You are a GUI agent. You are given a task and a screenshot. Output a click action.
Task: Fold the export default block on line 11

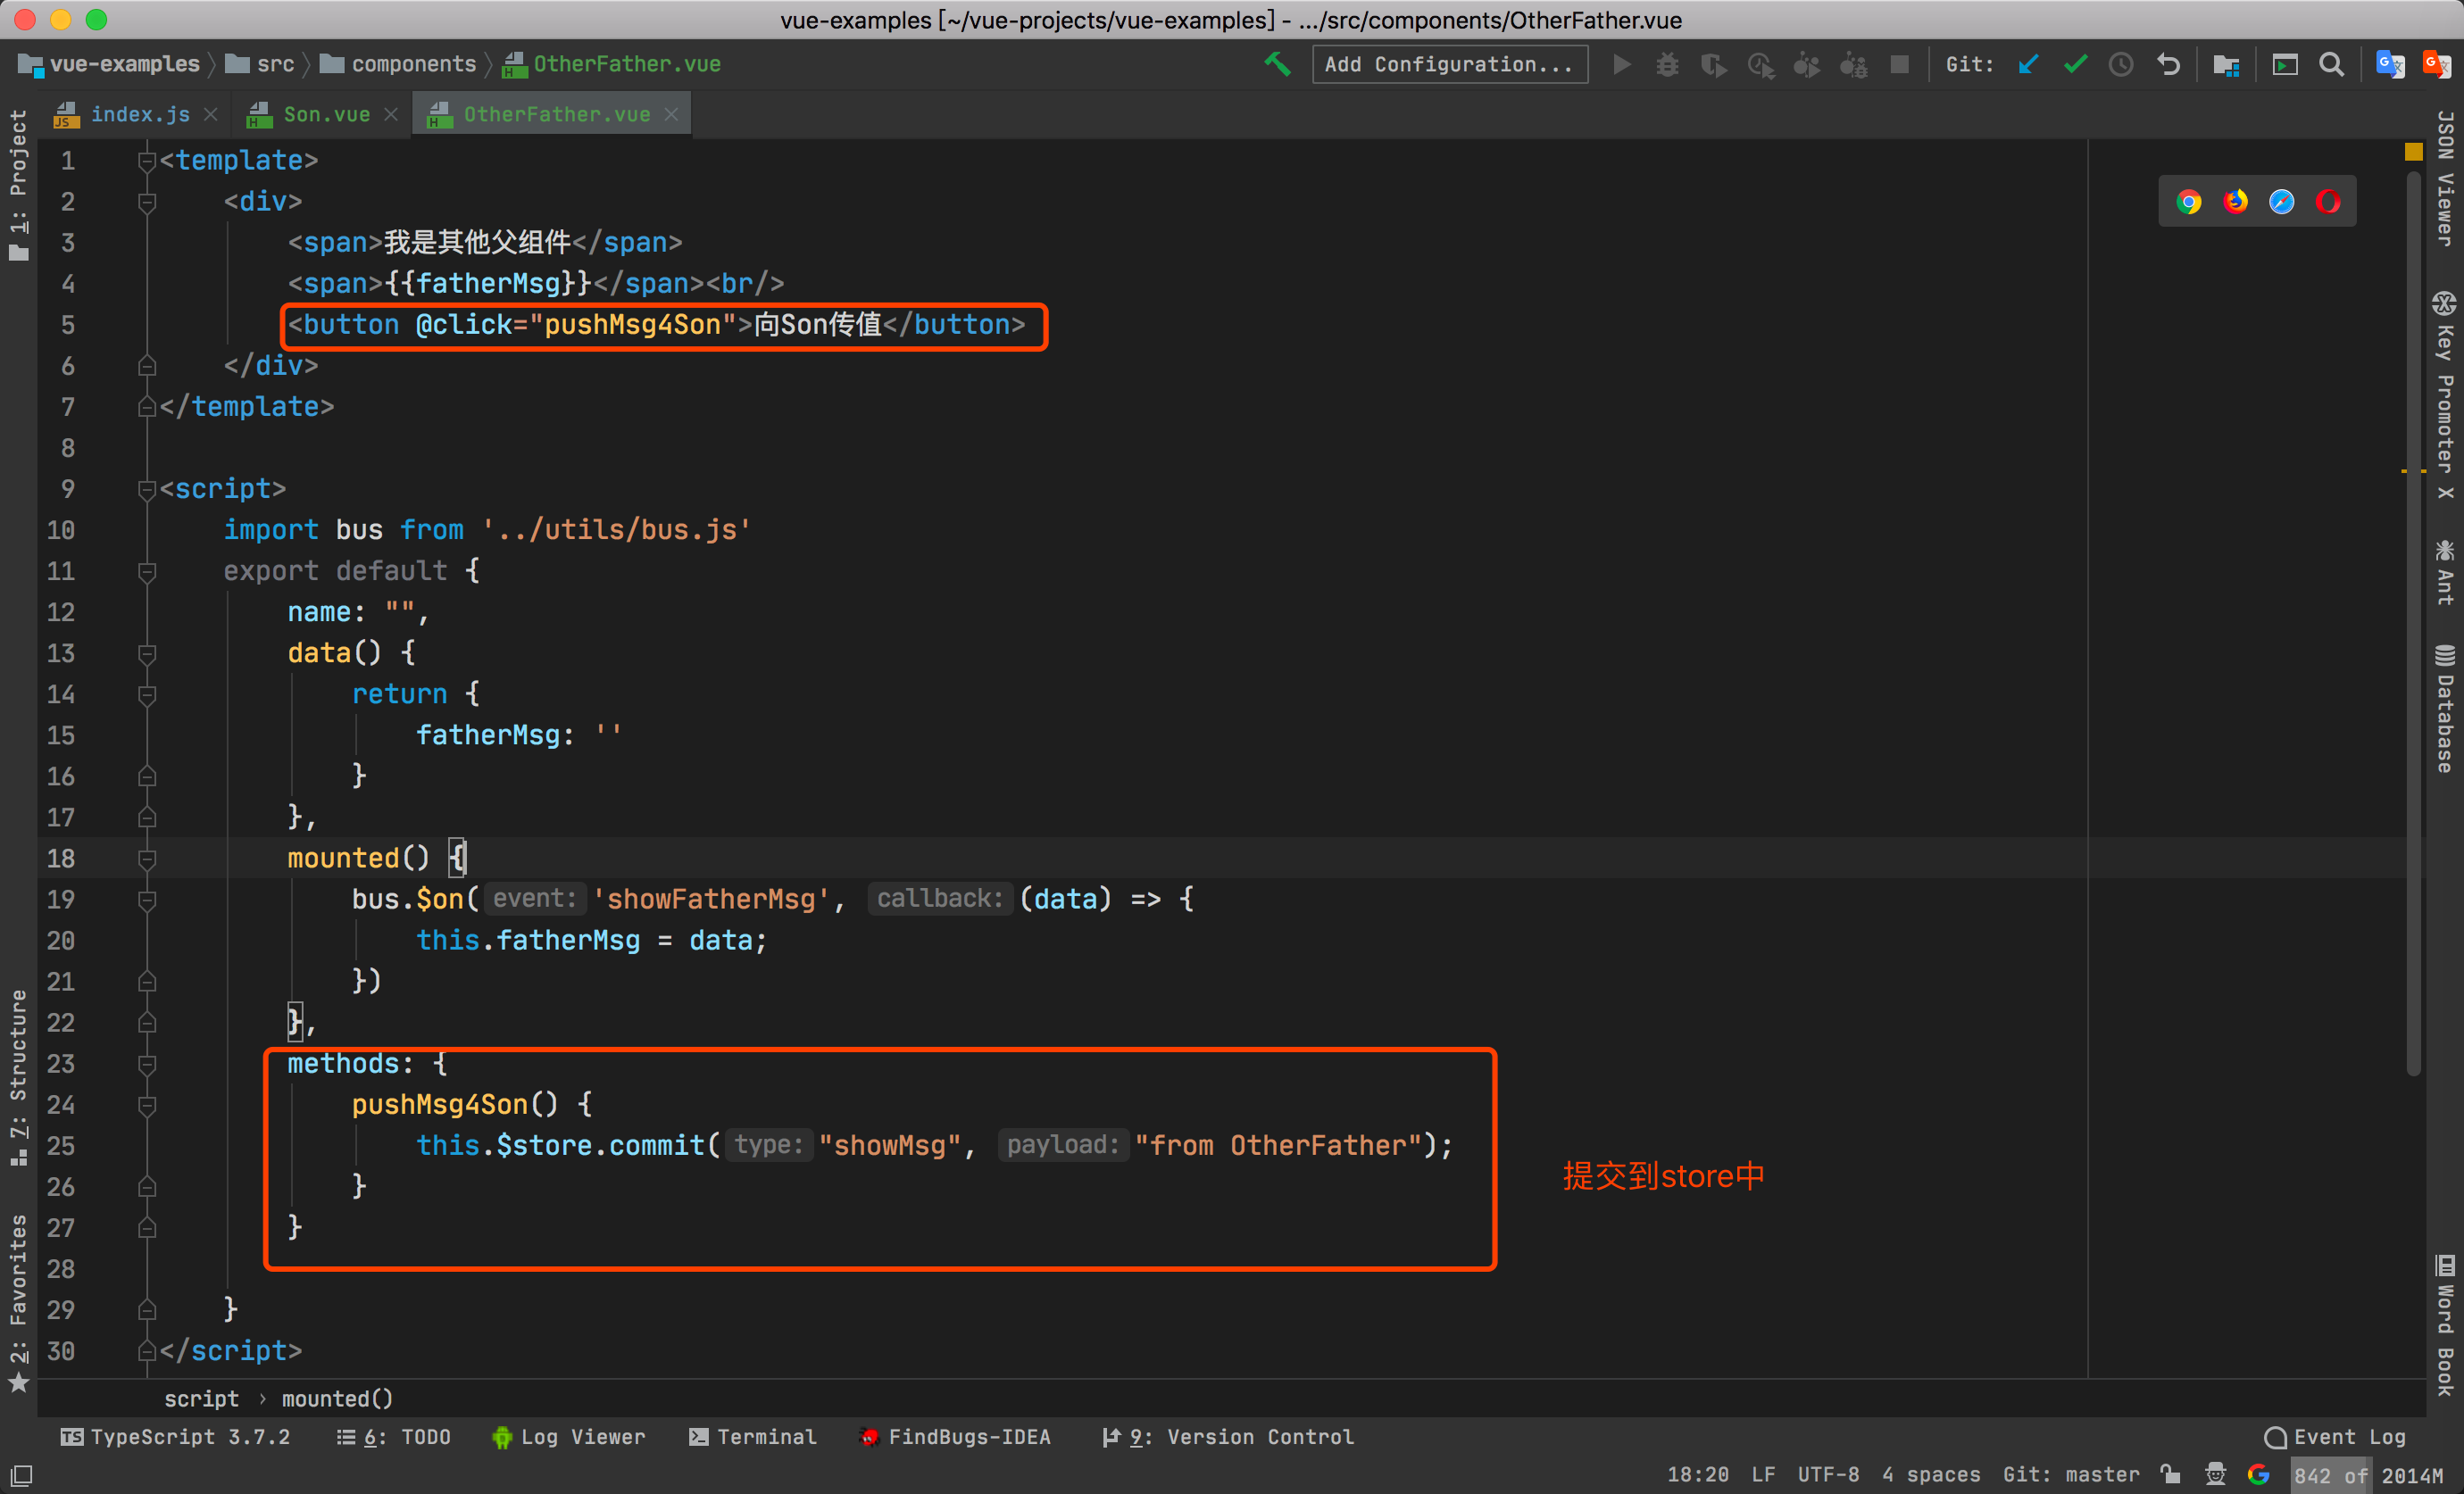click(x=147, y=571)
